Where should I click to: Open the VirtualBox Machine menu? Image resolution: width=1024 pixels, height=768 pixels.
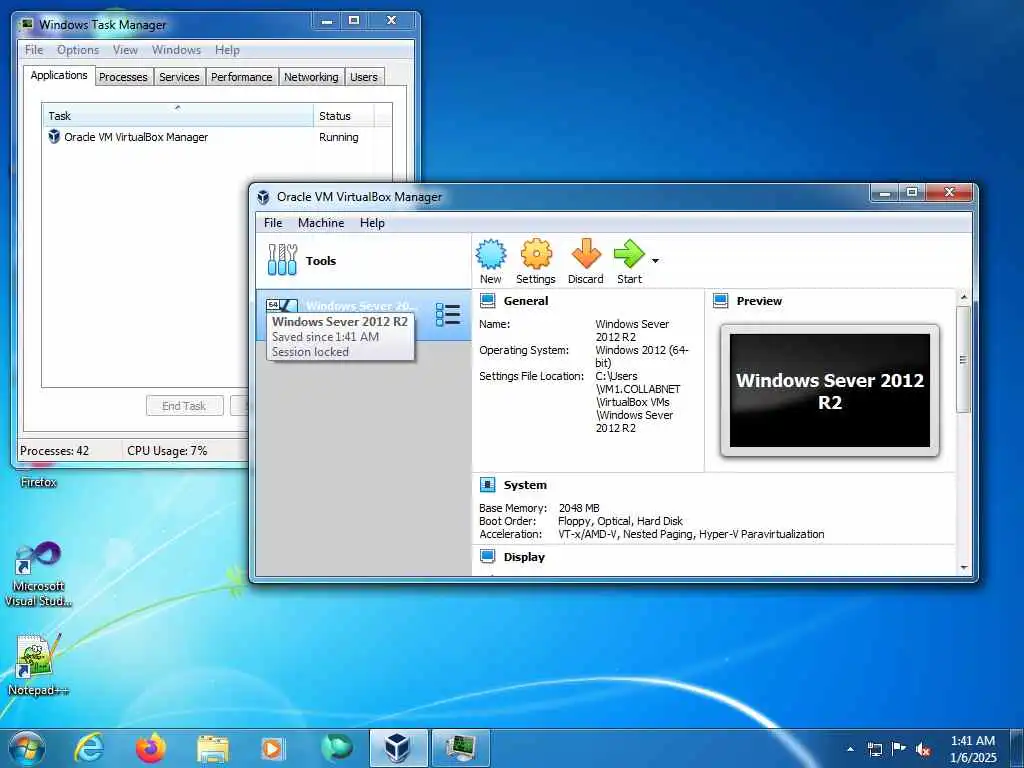[x=321, y=223]
